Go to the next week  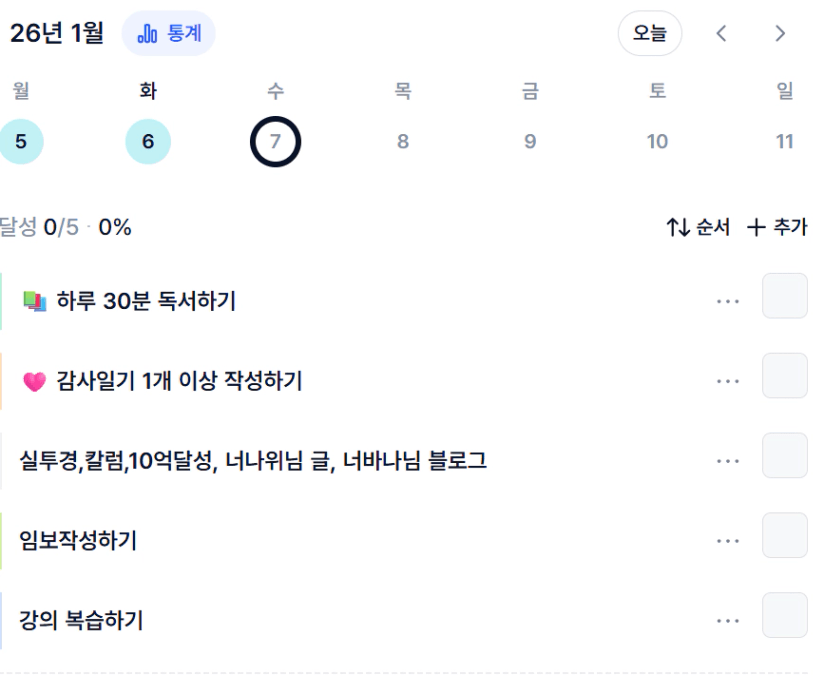[x=780, y=34]
